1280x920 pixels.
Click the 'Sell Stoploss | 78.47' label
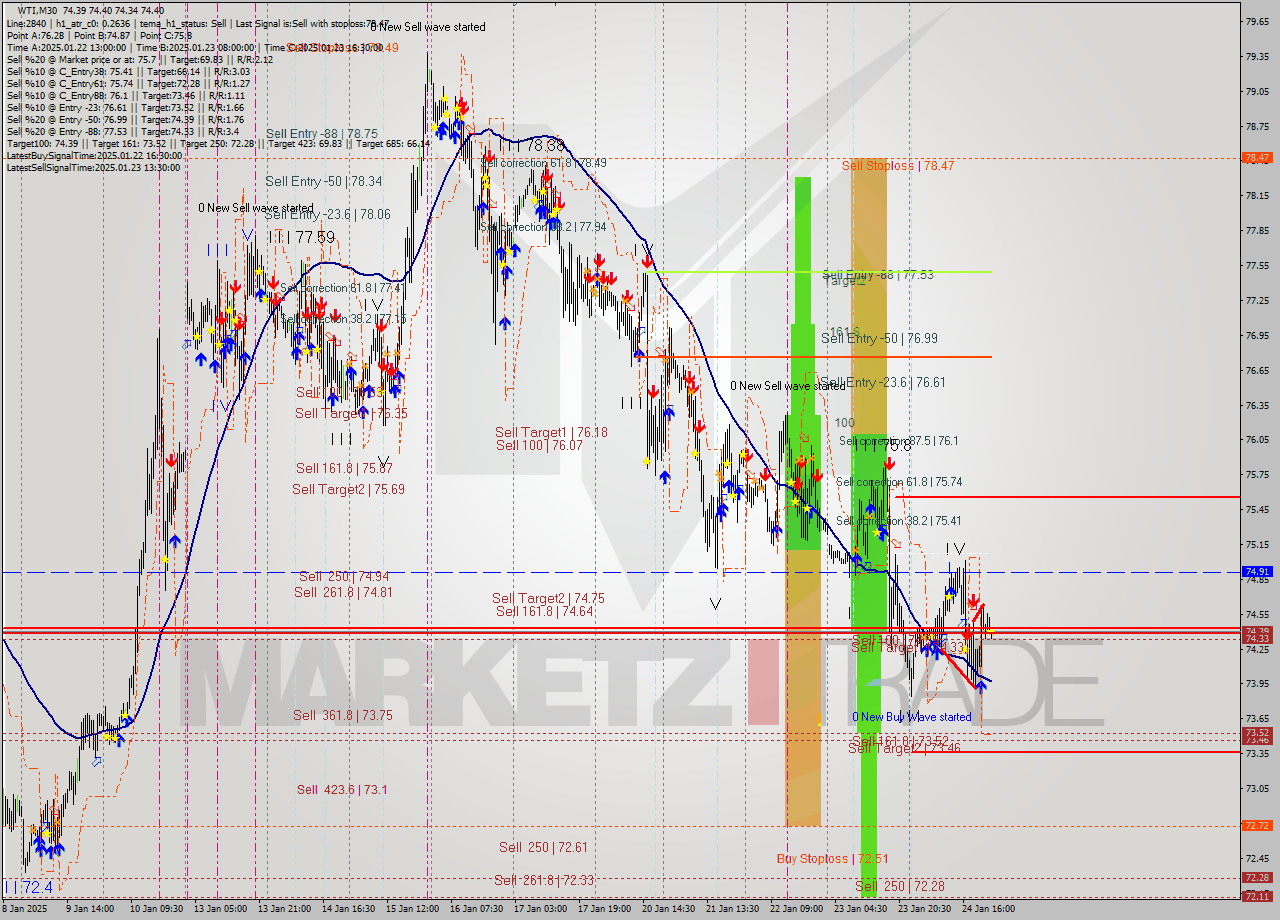click(x=897, y=165)
